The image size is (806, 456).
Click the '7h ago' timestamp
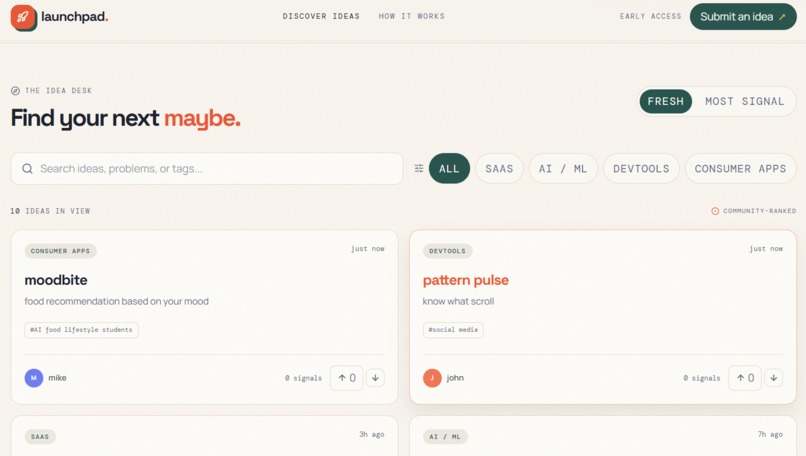pyautogui.click(x=770, y=434)
